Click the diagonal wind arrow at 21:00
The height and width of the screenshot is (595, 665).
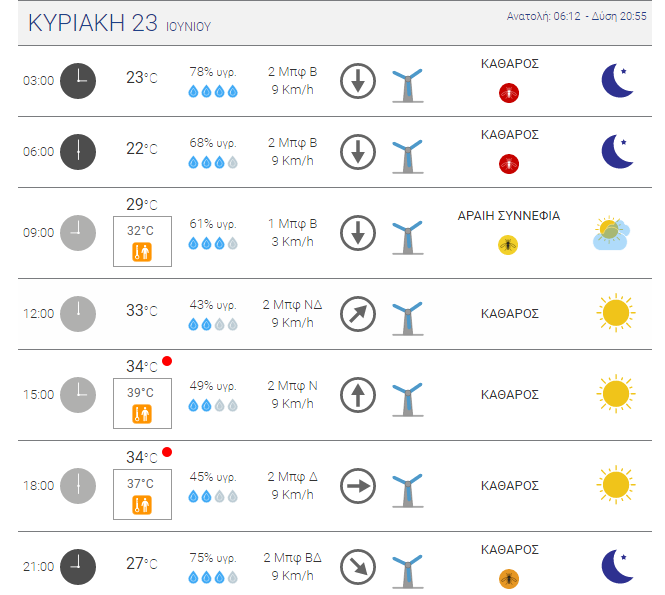(358, 567)
